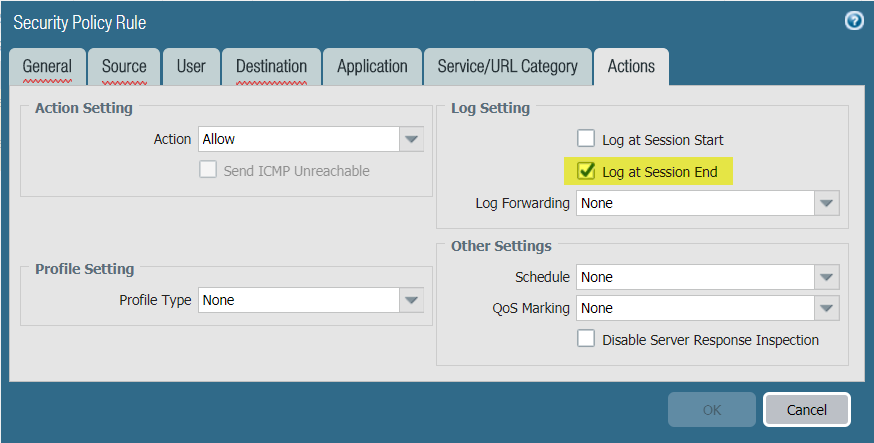Open the User tab

[191, 67]
